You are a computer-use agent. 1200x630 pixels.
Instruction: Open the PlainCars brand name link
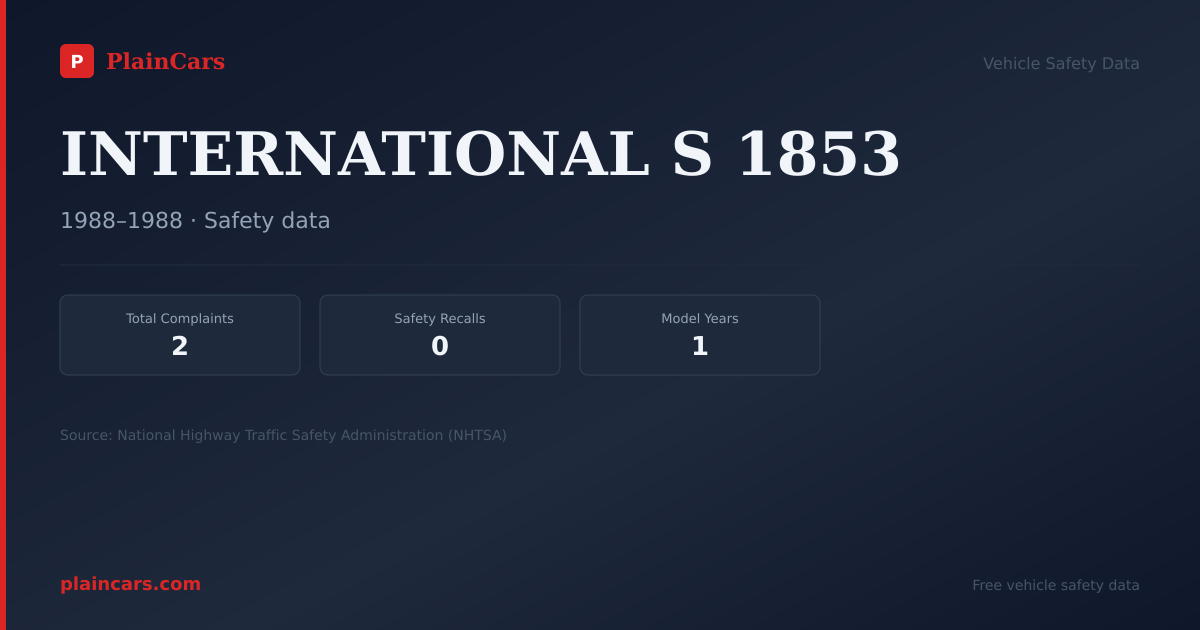[165, 62]
